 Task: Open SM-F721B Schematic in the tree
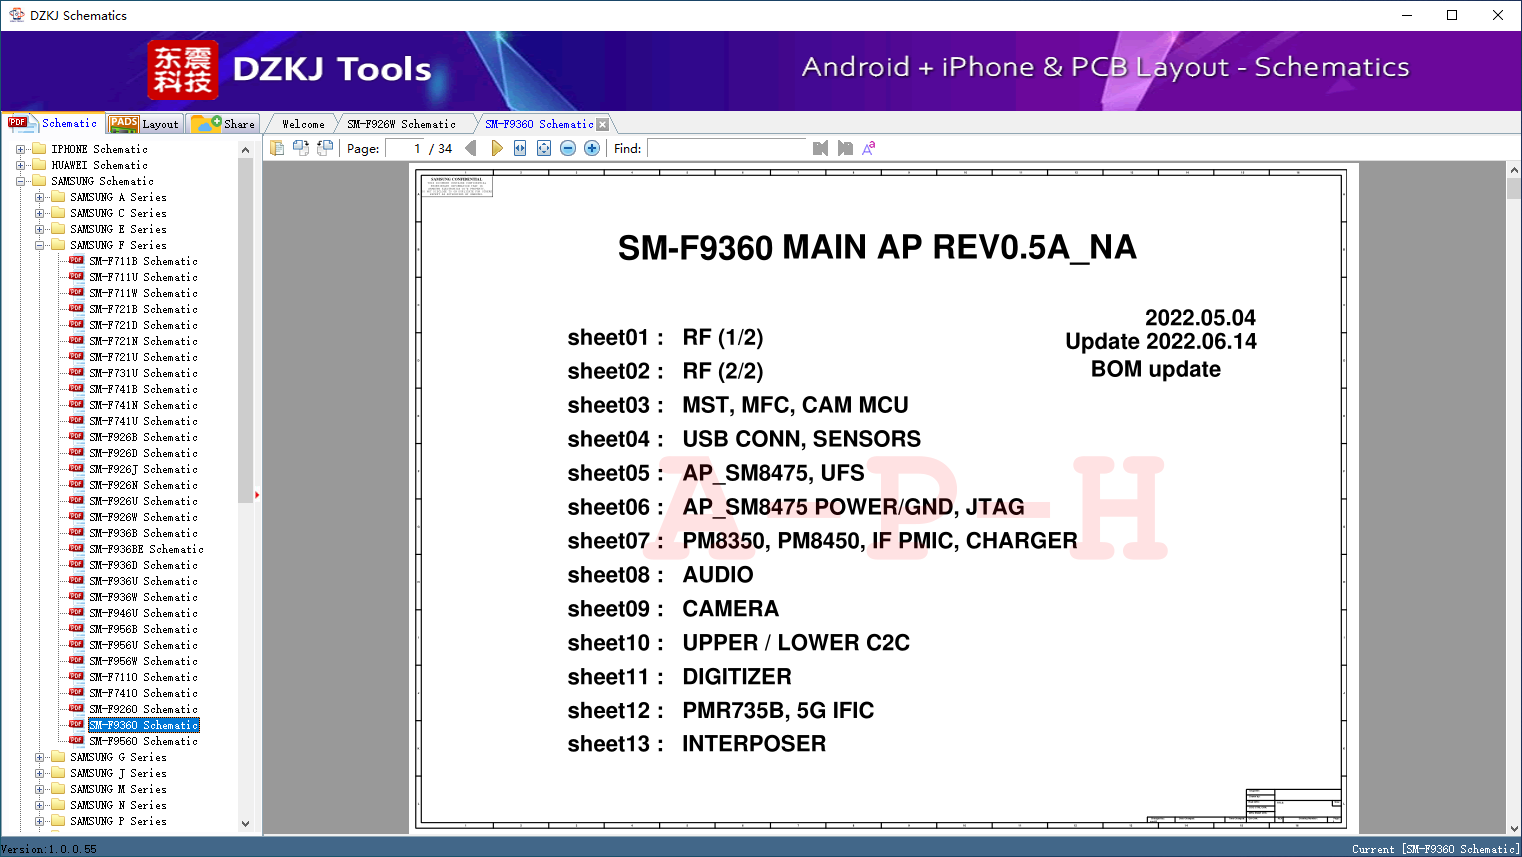coord(143,309)
